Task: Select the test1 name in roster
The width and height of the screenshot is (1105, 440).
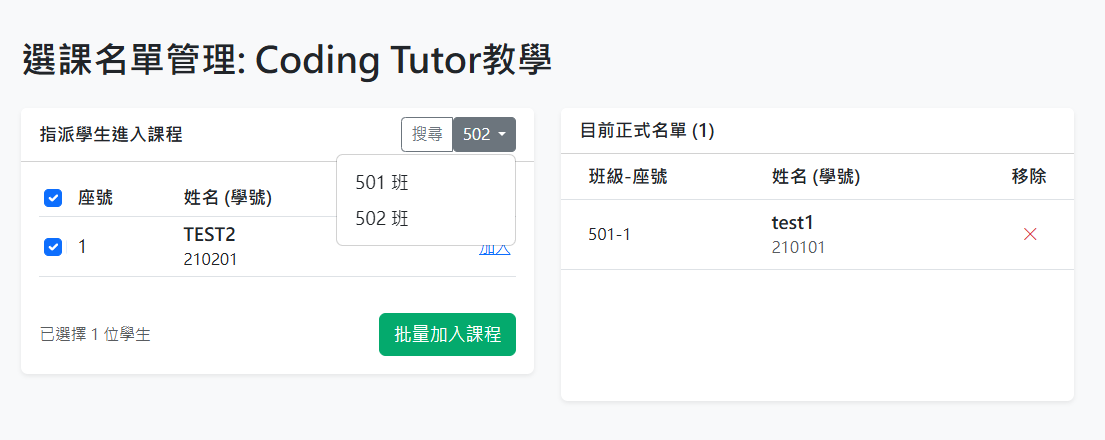Action: pyautogui.click(x=793, y=222)
